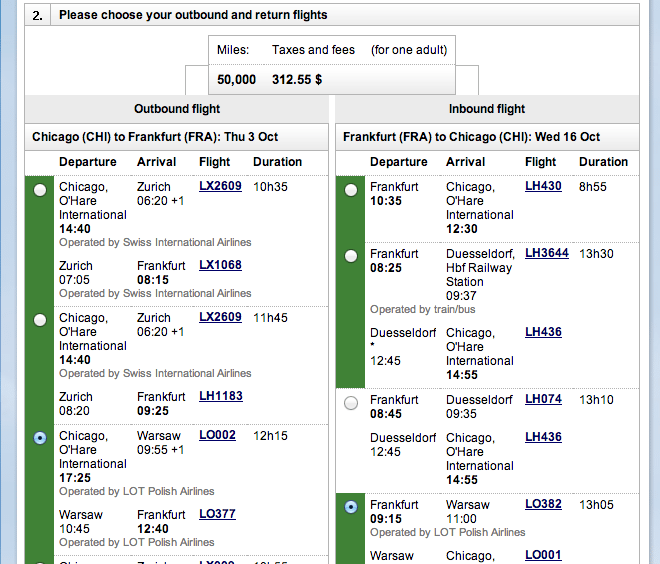
Task: Open the LH3644 flight link
Action: pos(547,253)
